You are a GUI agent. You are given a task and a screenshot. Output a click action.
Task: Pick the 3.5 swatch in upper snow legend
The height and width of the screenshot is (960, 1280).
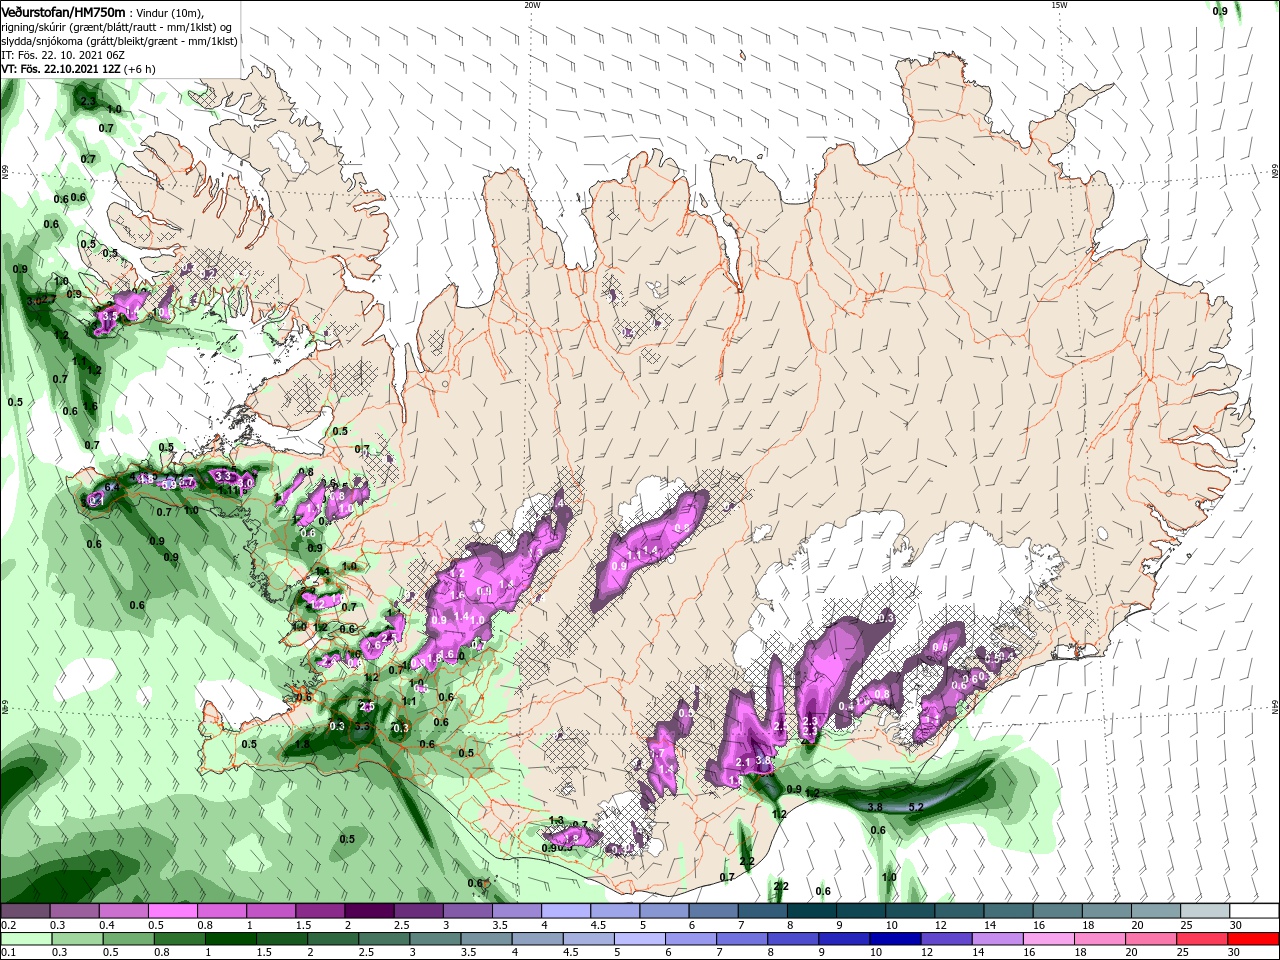tap(516, 911)
